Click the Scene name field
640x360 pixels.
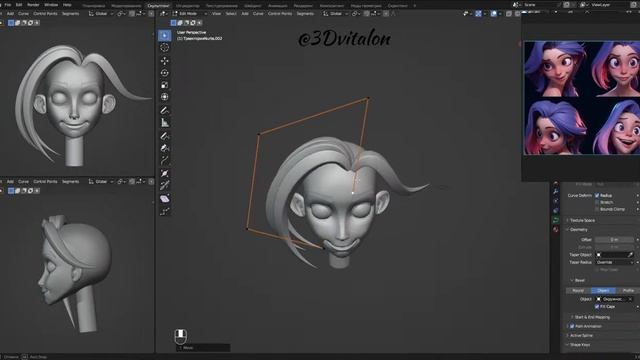(x=541, y=5)
